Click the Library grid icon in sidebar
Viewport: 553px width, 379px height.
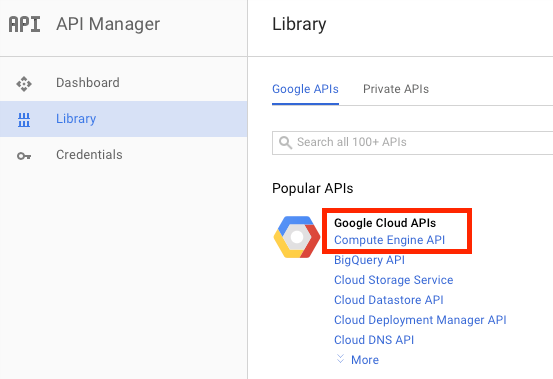[x=24, y=120]
